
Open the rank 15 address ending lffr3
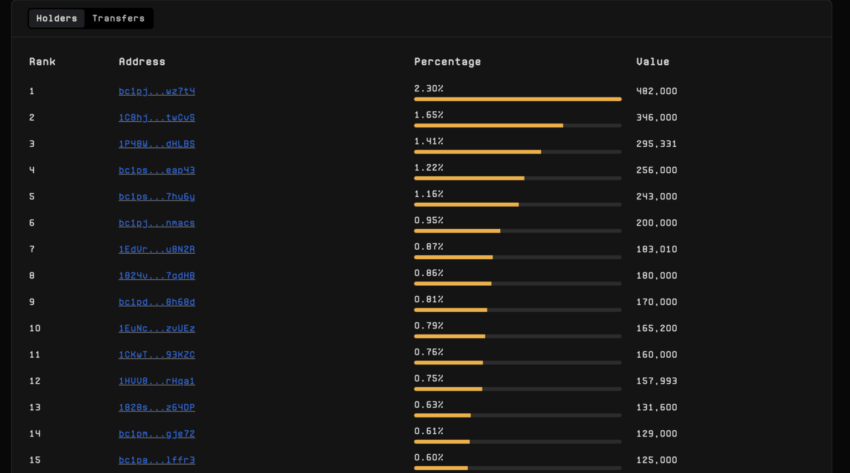coord(157,460)
